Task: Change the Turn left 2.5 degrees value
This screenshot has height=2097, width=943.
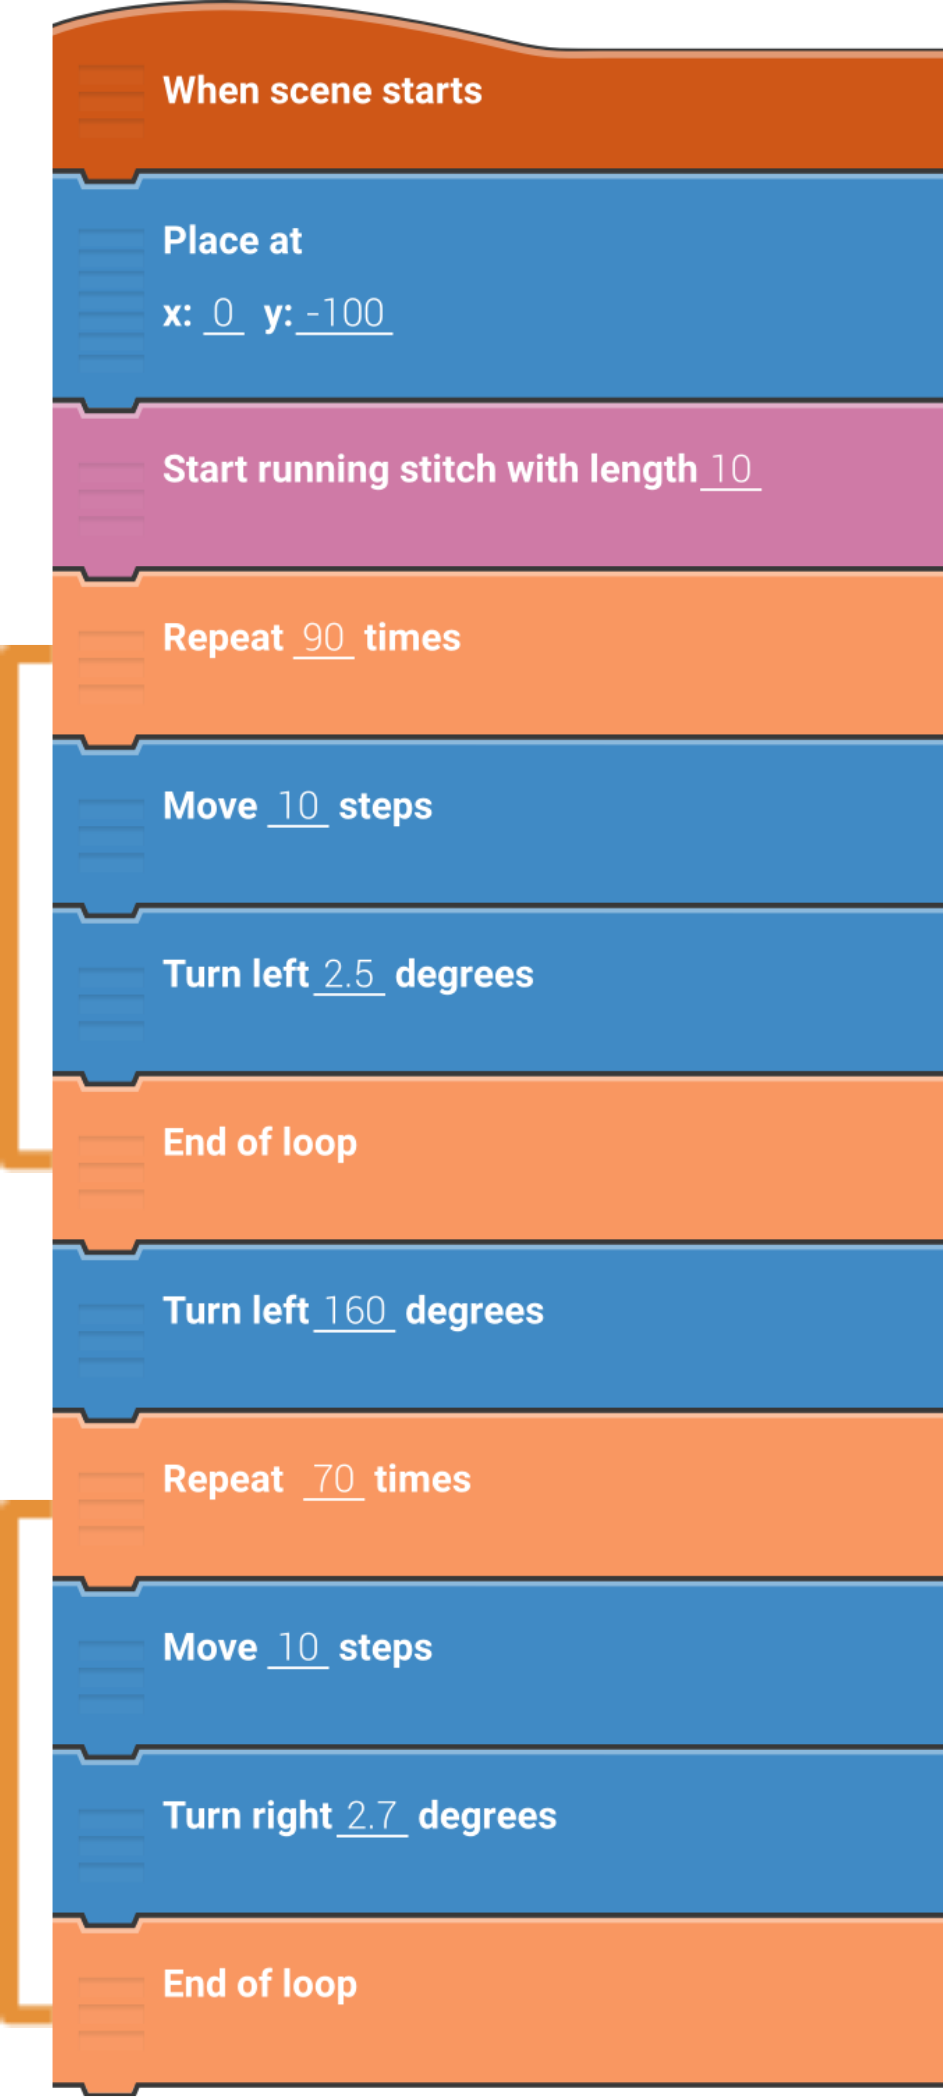Action: (349, 974)
